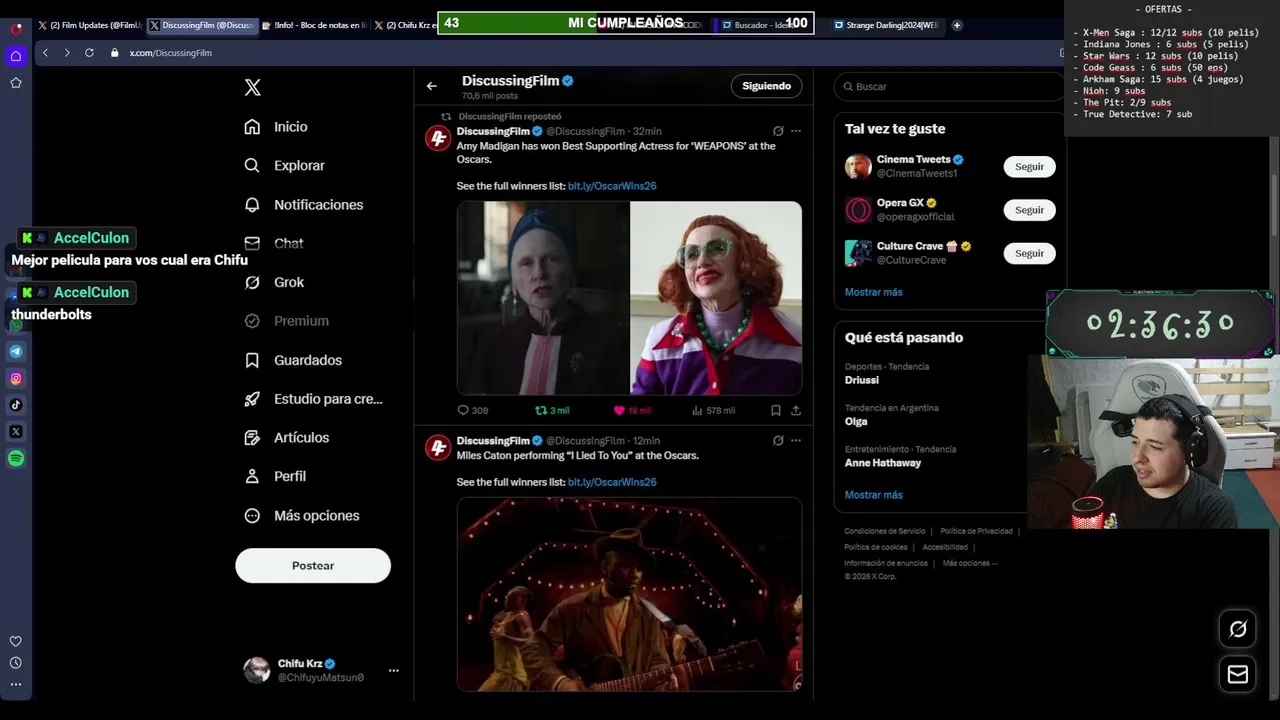Open the more menu on Amy Madigan tweet
Viewport: 1280px width, 720px height.
tap(796, 131)
